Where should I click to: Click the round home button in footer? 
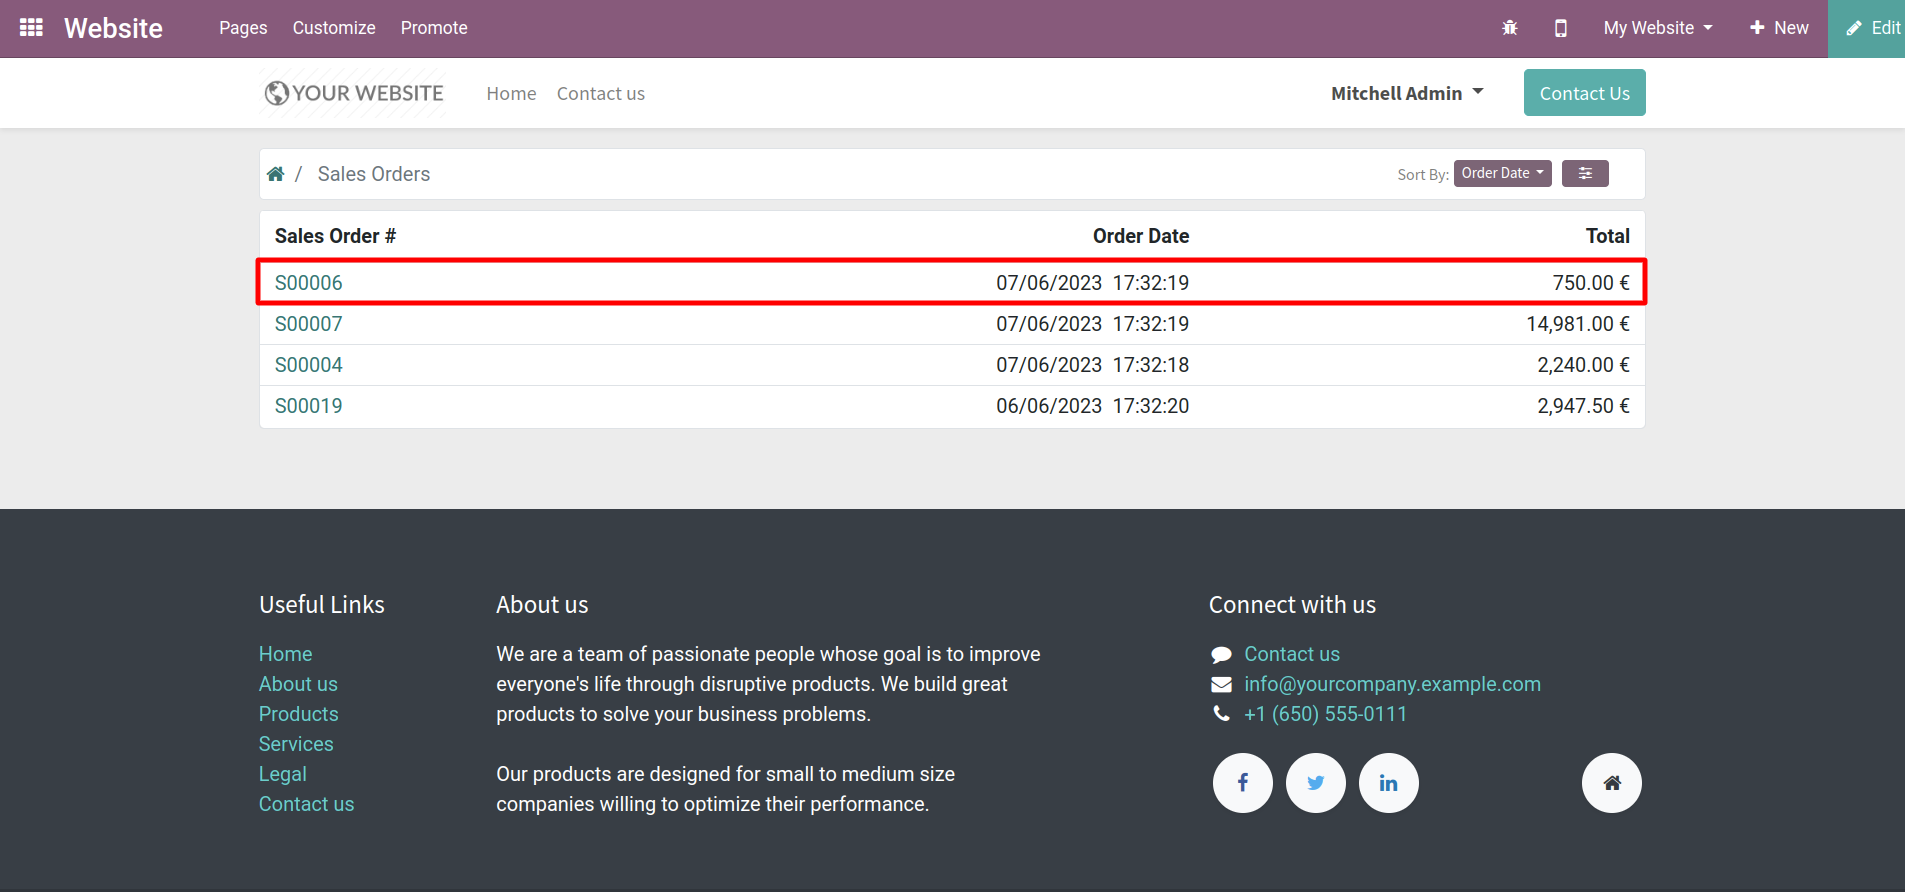(1611, 783)
